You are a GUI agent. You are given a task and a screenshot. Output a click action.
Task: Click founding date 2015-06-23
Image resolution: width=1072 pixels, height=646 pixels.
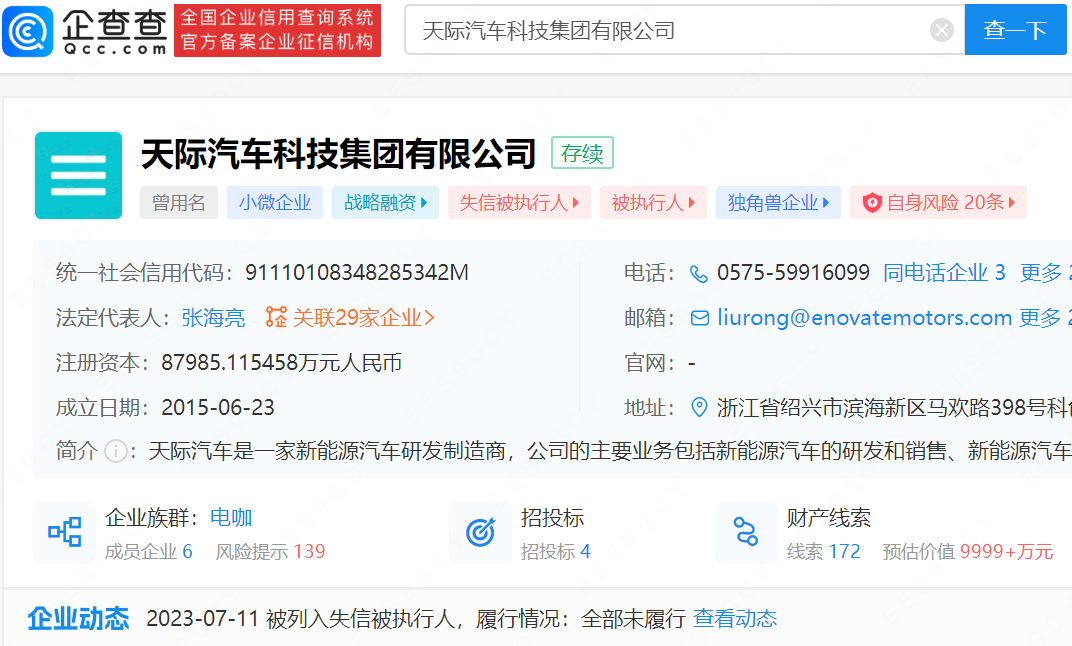(x=217, y=407)
